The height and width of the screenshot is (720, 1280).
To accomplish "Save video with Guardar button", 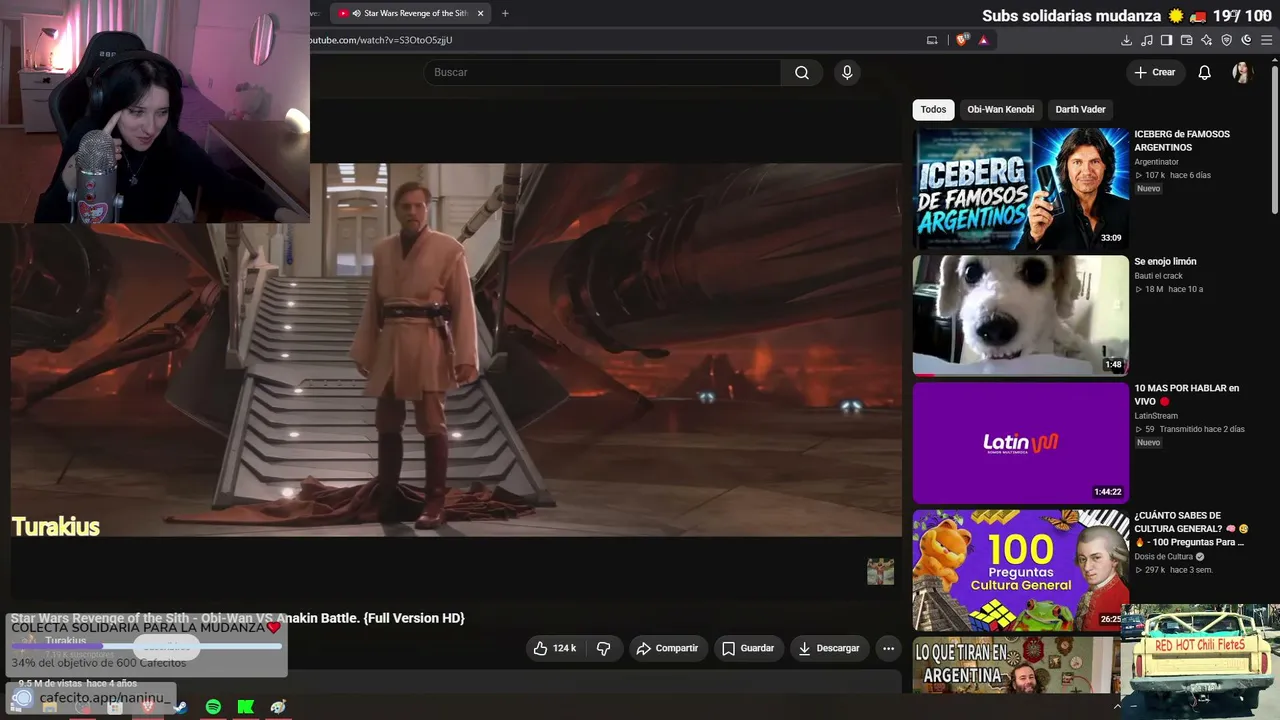I will 748,648.
